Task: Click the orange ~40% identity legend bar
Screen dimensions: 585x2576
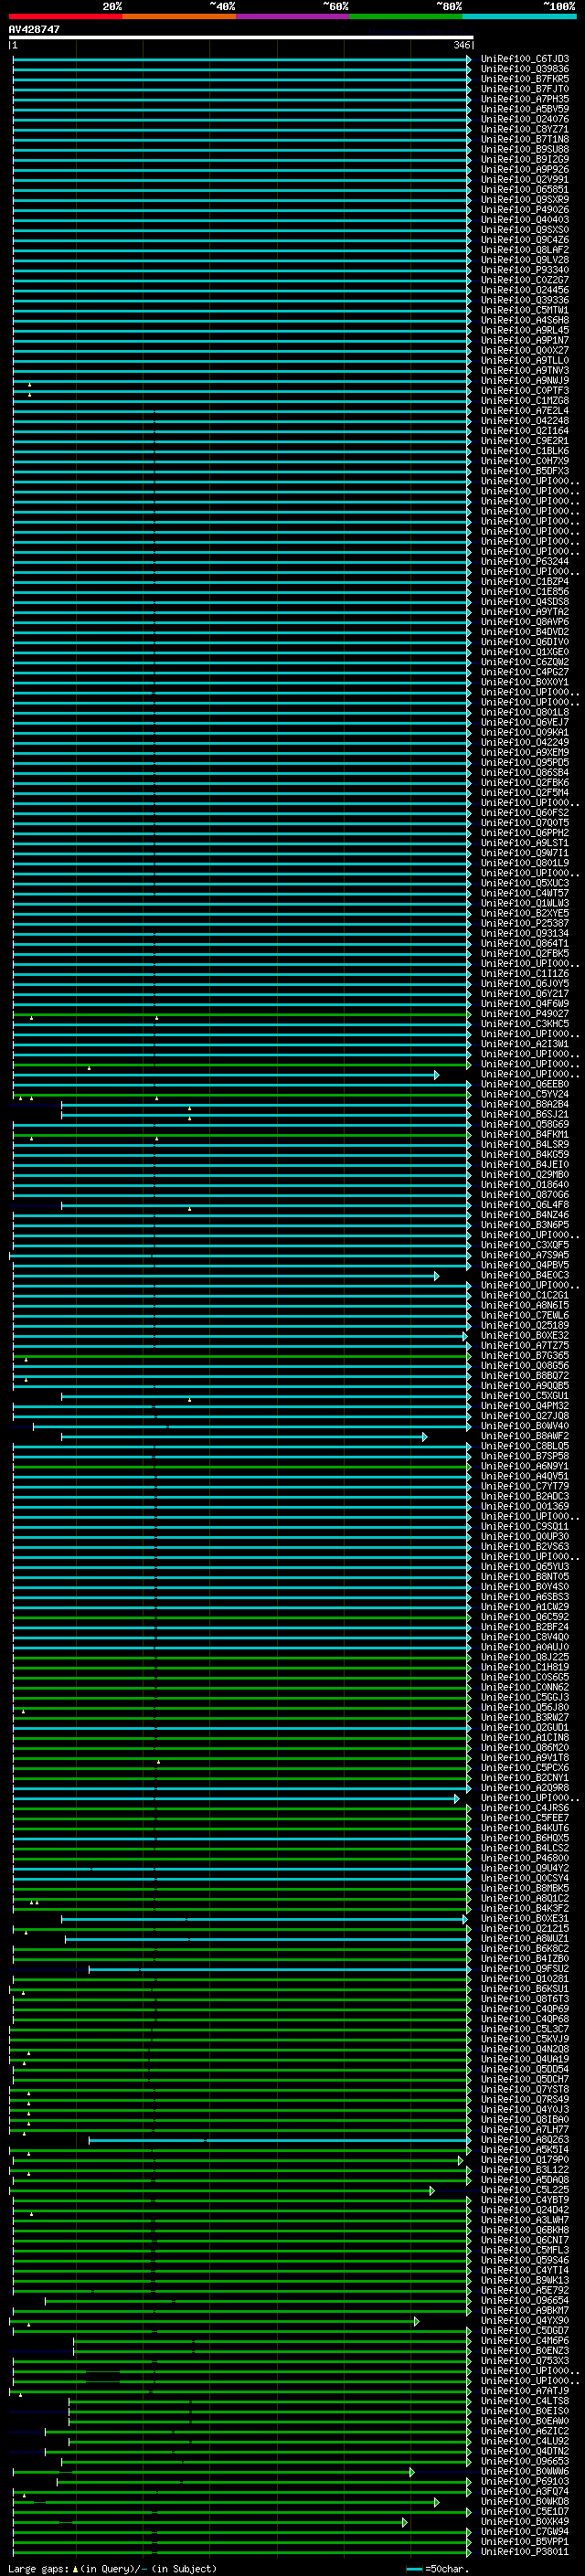Action: point(179,16)
